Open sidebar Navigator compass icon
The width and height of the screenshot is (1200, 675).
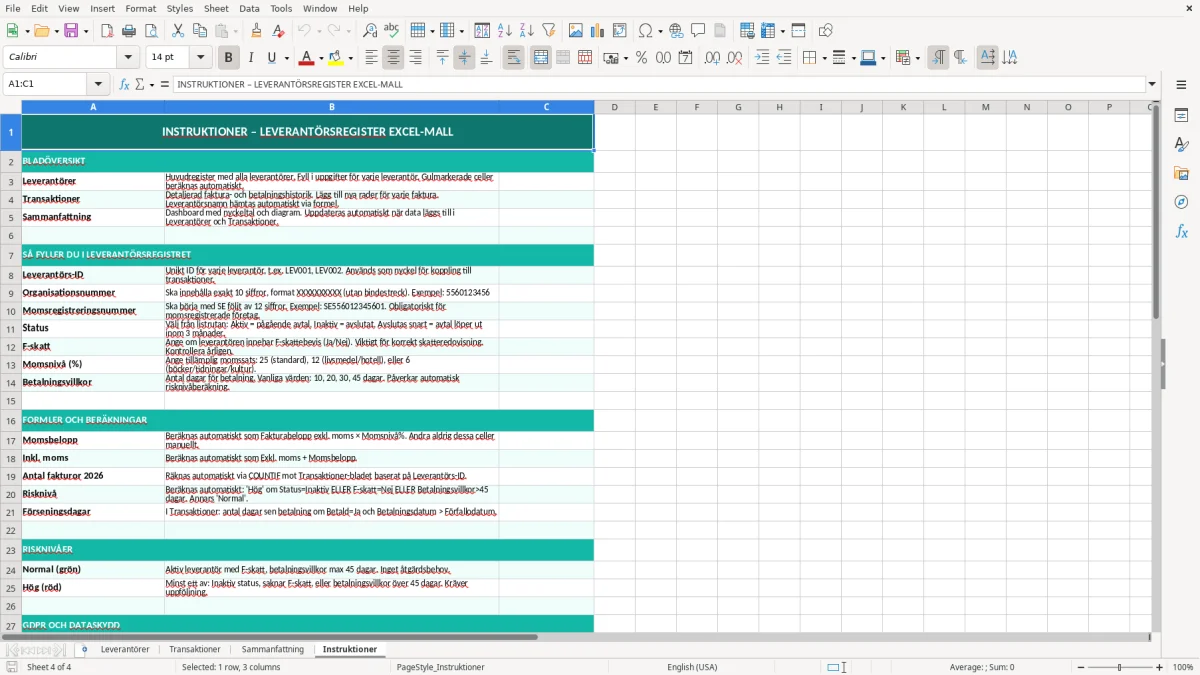coord(1181,202)
